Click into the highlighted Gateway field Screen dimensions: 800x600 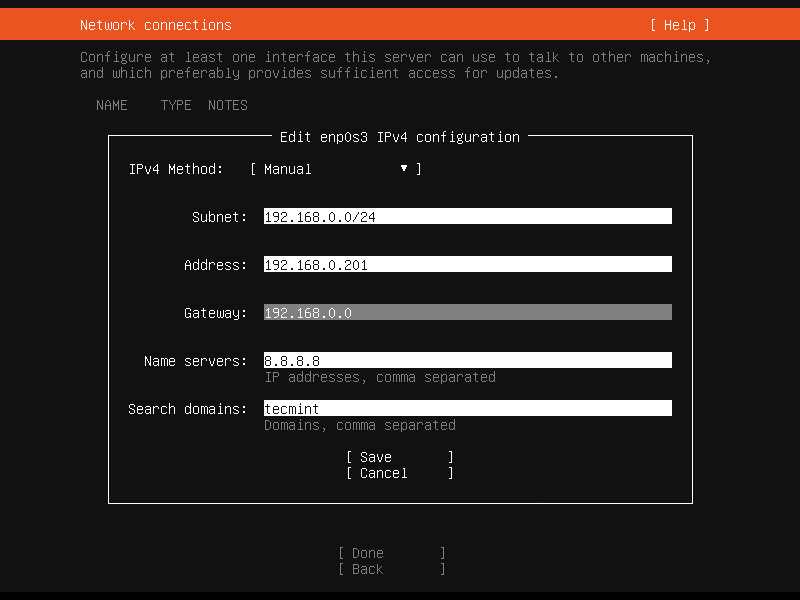(467, 313)
